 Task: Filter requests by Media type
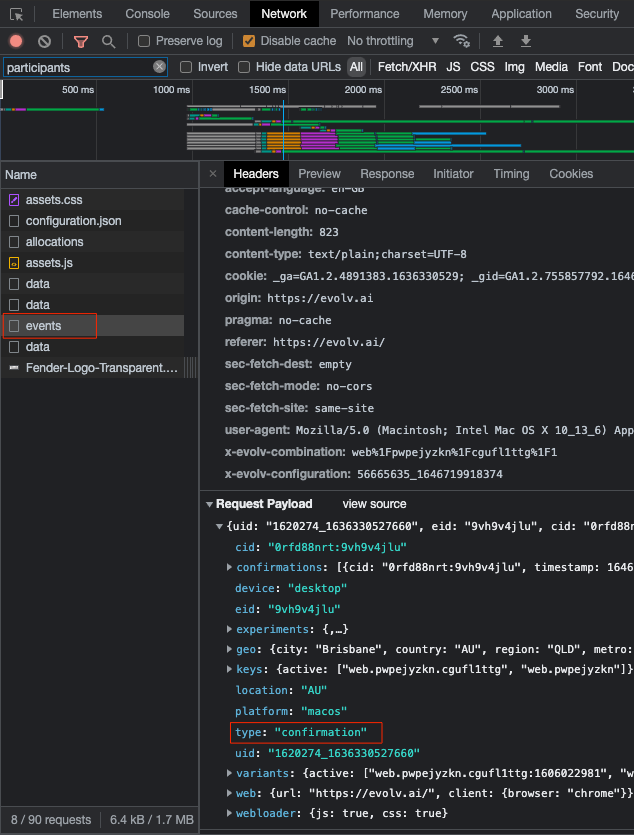pyautogui.click(x=551, y=67)
